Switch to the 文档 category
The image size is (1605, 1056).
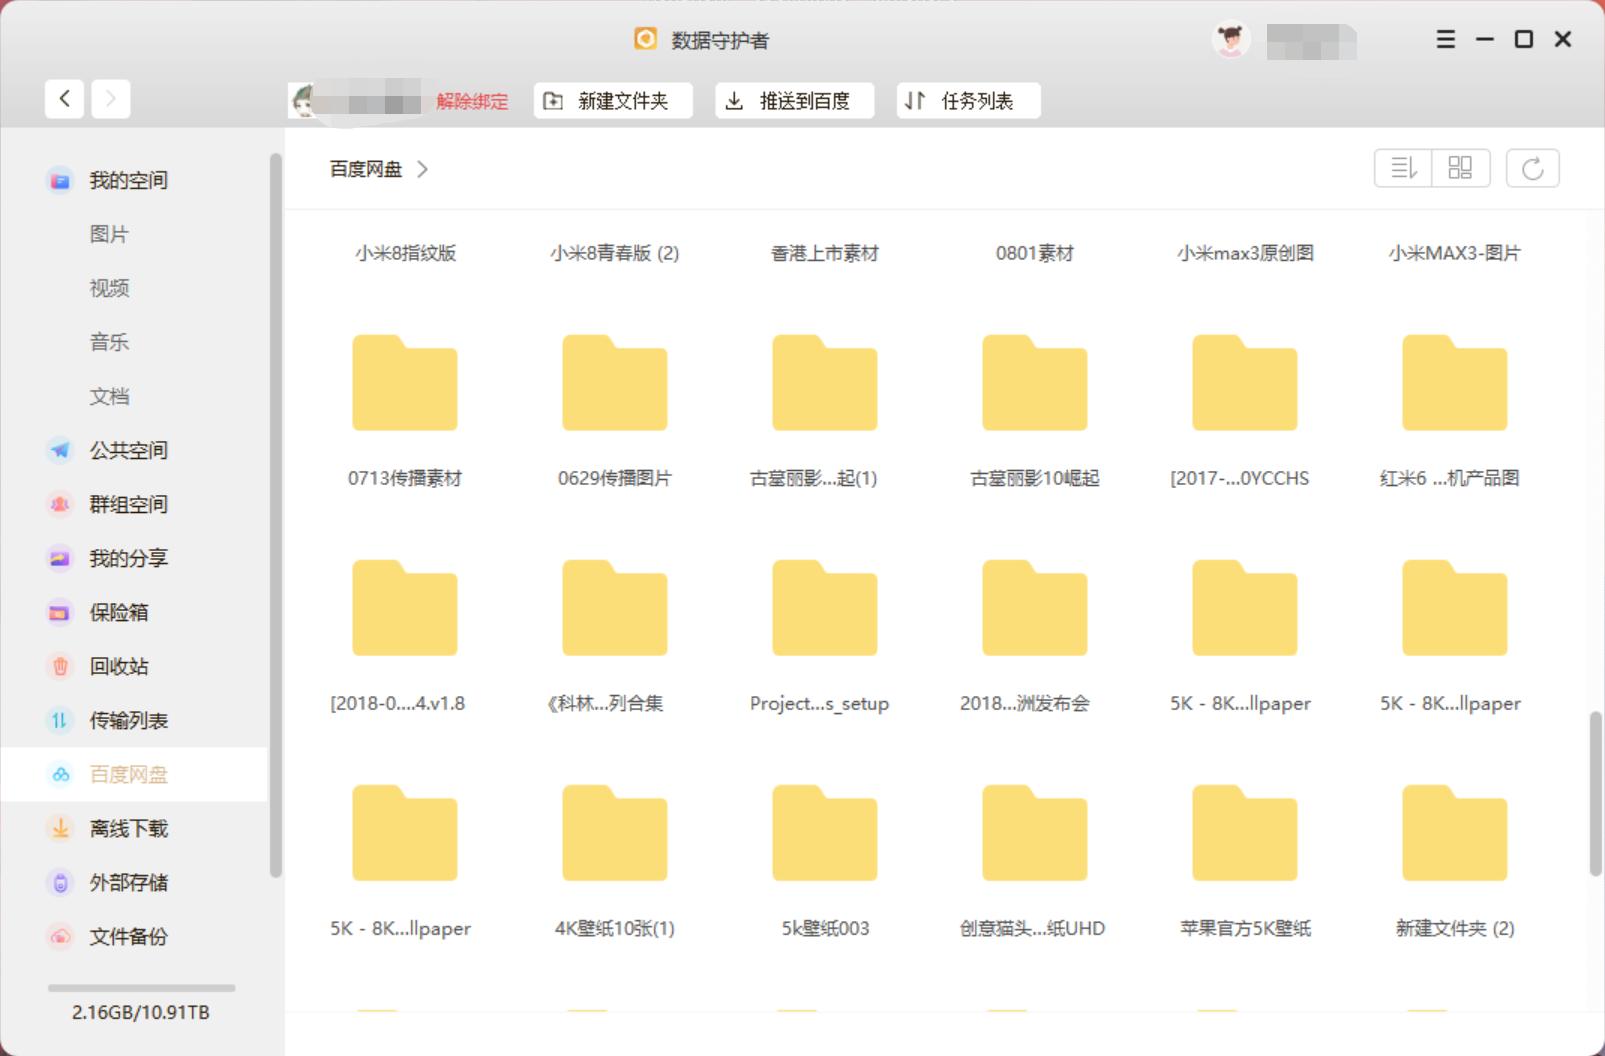point(108,396)
